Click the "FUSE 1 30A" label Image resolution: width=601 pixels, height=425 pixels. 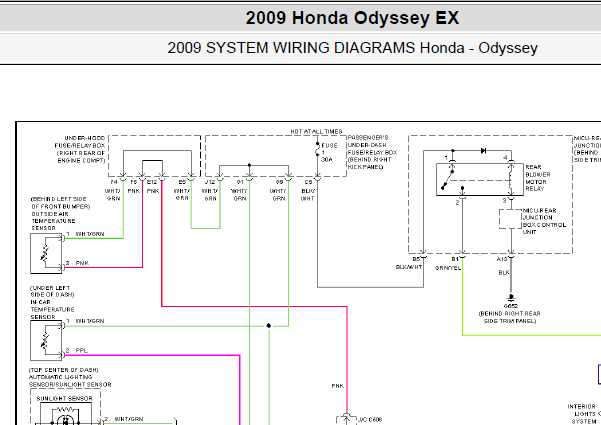(x=329, y=153)
